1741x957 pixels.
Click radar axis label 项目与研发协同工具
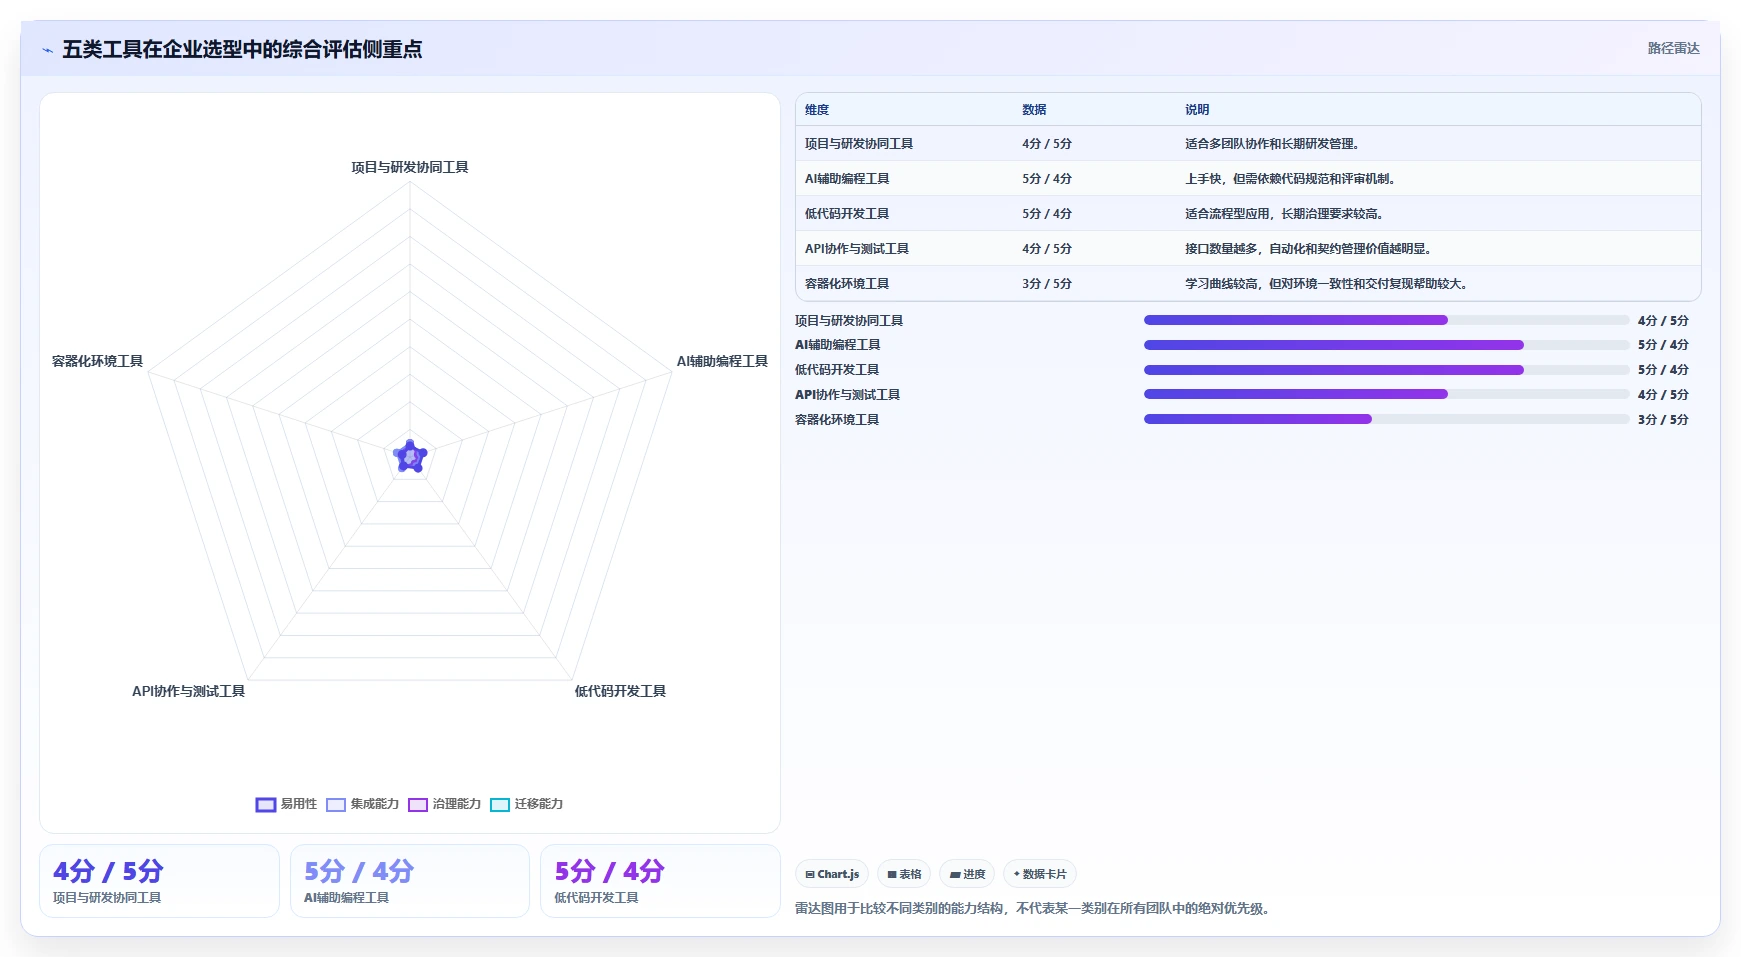[410, 167]
